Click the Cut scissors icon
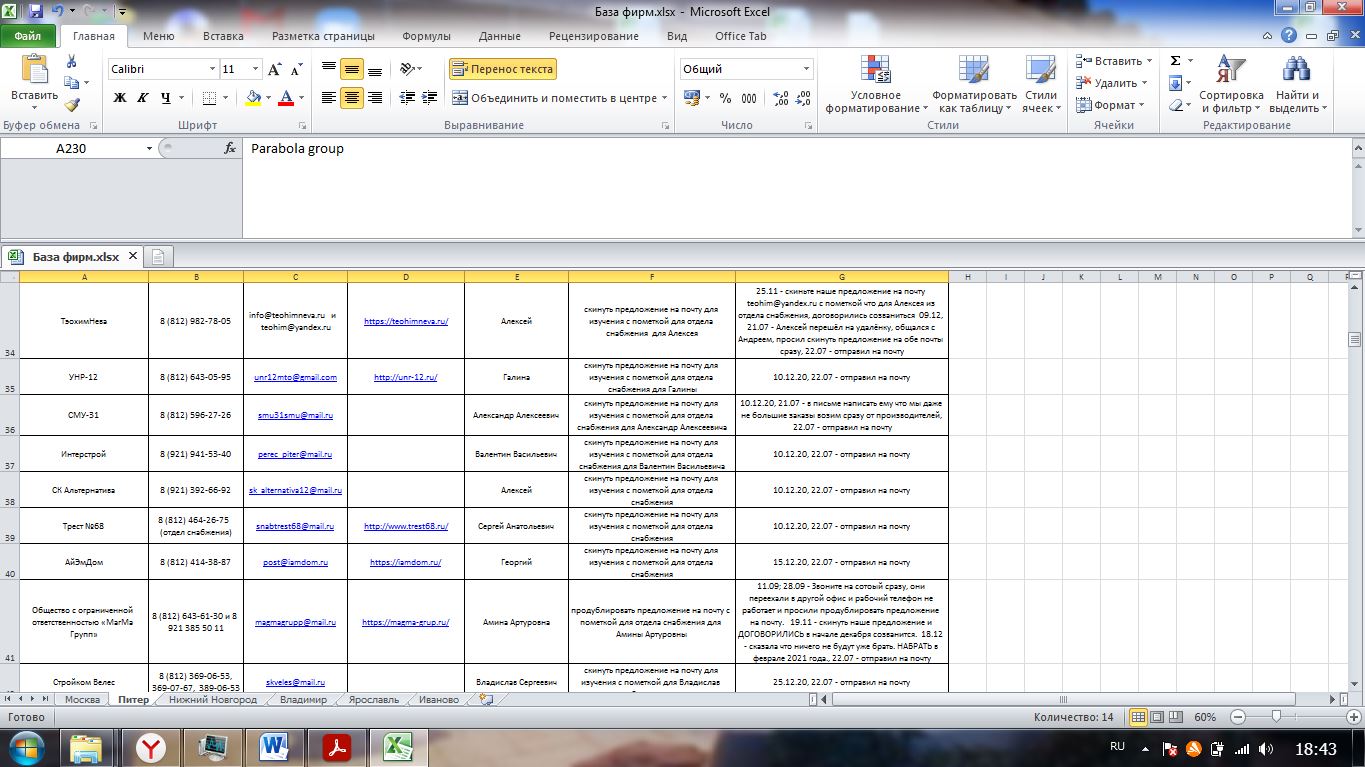This screenshot has height=767, width=1365. 71,62
